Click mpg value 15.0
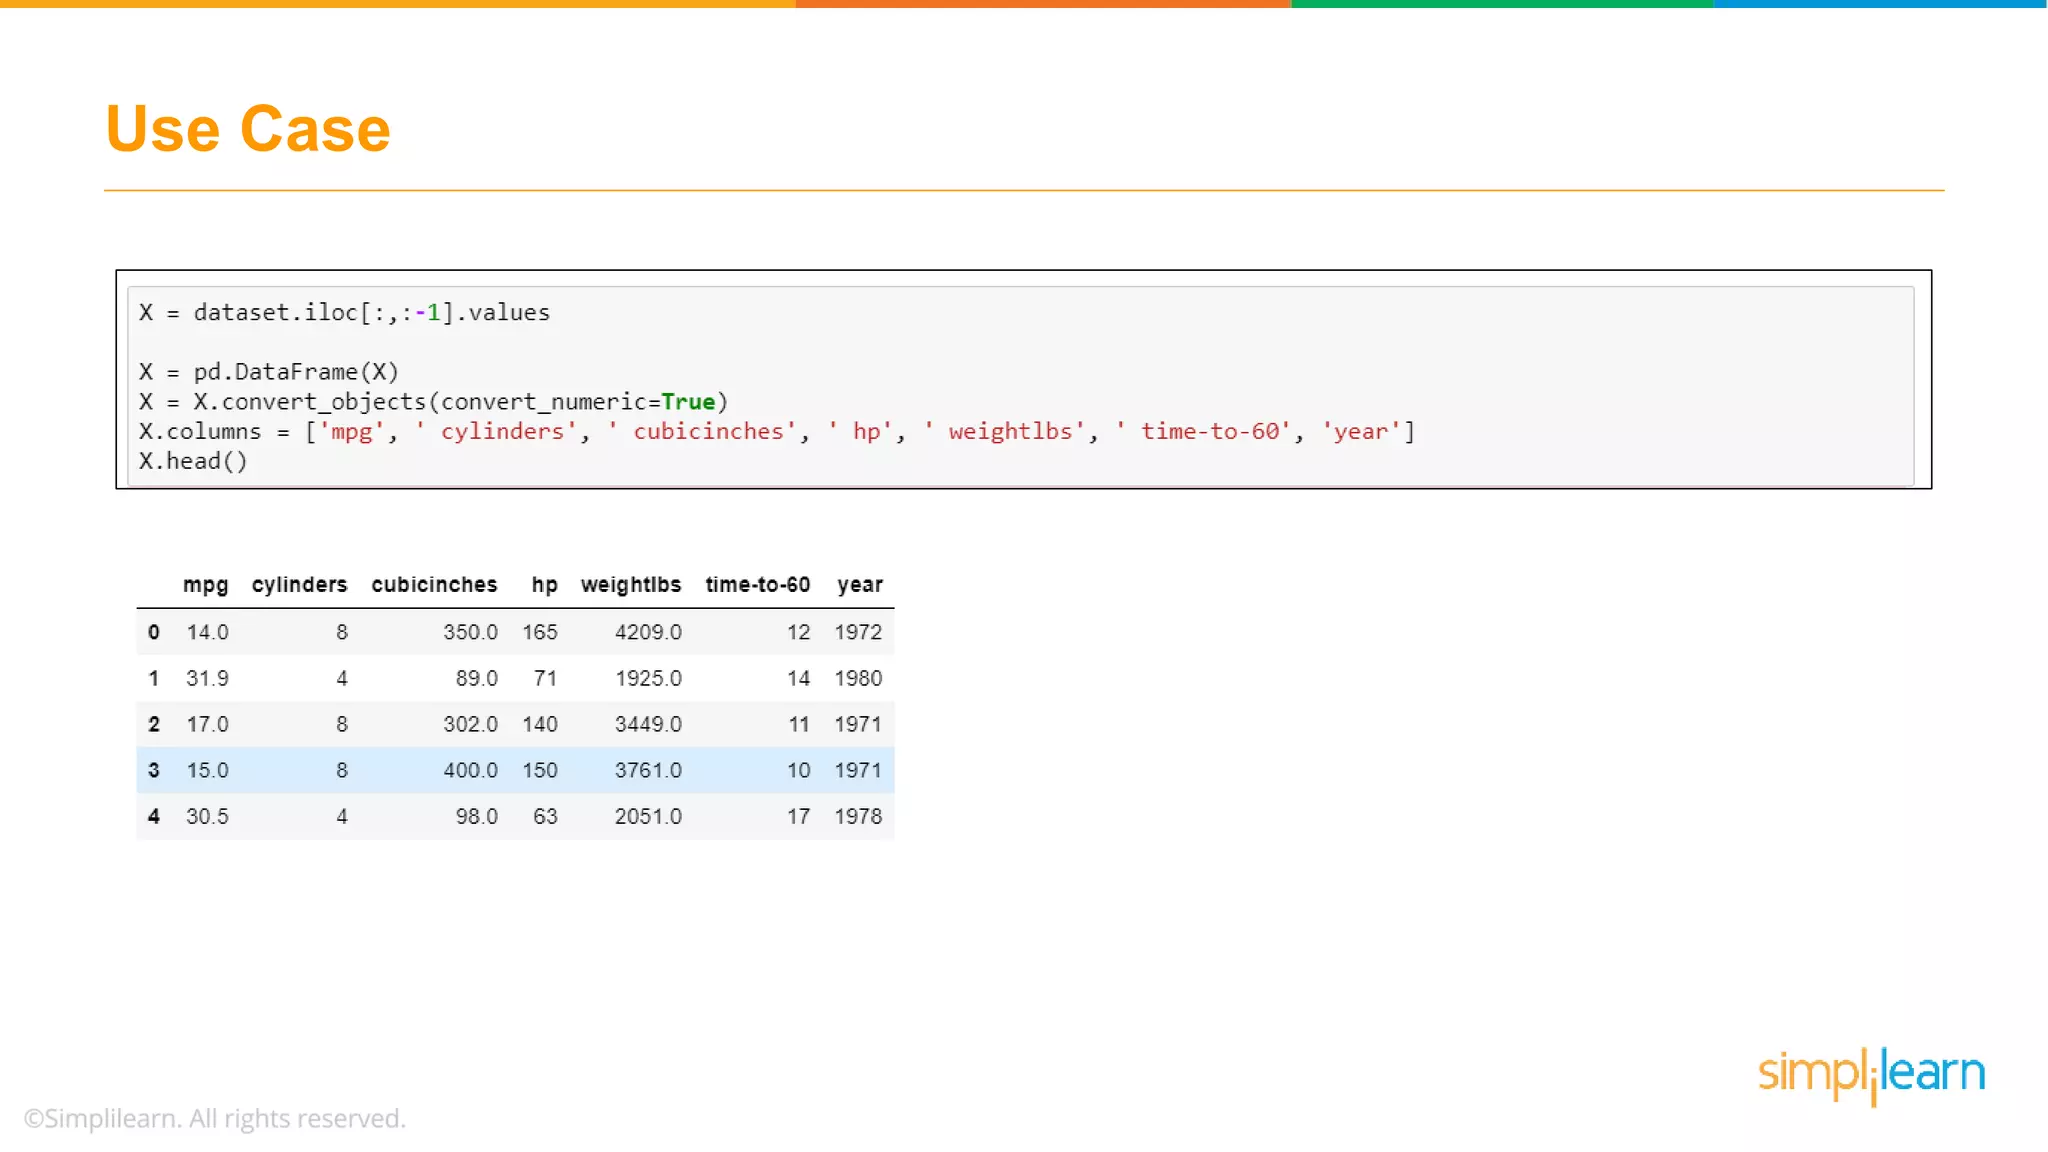Image resolution: width=2048 pixels, height=1152 pixels. click(x=208, y=770)
